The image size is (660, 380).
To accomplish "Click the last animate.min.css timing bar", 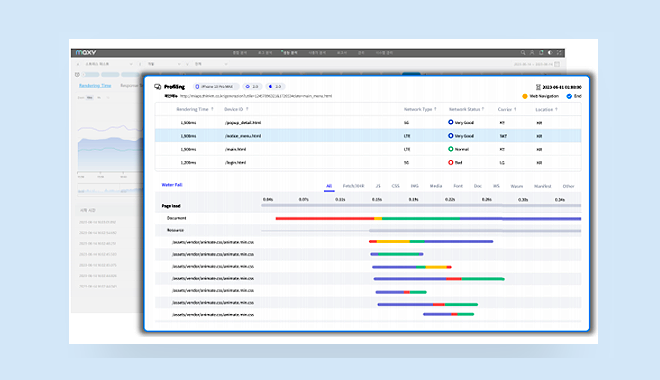I will click(x=449, y=314).
